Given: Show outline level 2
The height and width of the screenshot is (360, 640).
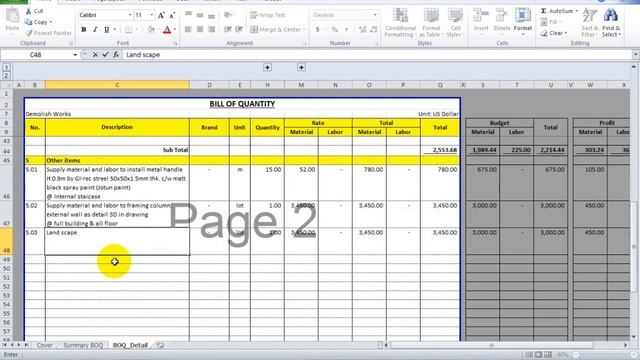Looking at the screenshot, I should coord(6,76).
